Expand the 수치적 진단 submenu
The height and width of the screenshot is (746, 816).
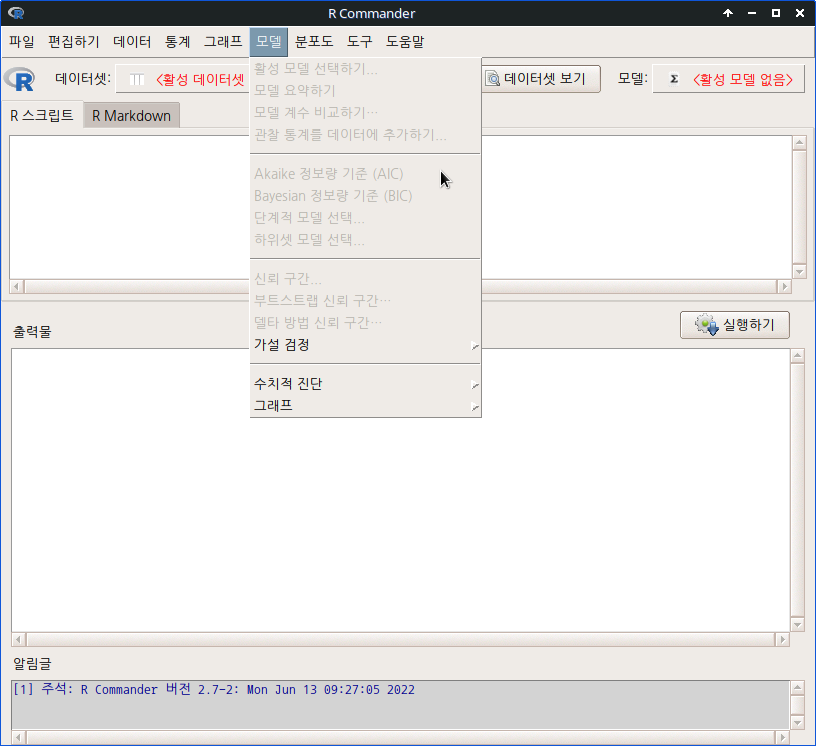pyautogui.click(x=365, y=384)
